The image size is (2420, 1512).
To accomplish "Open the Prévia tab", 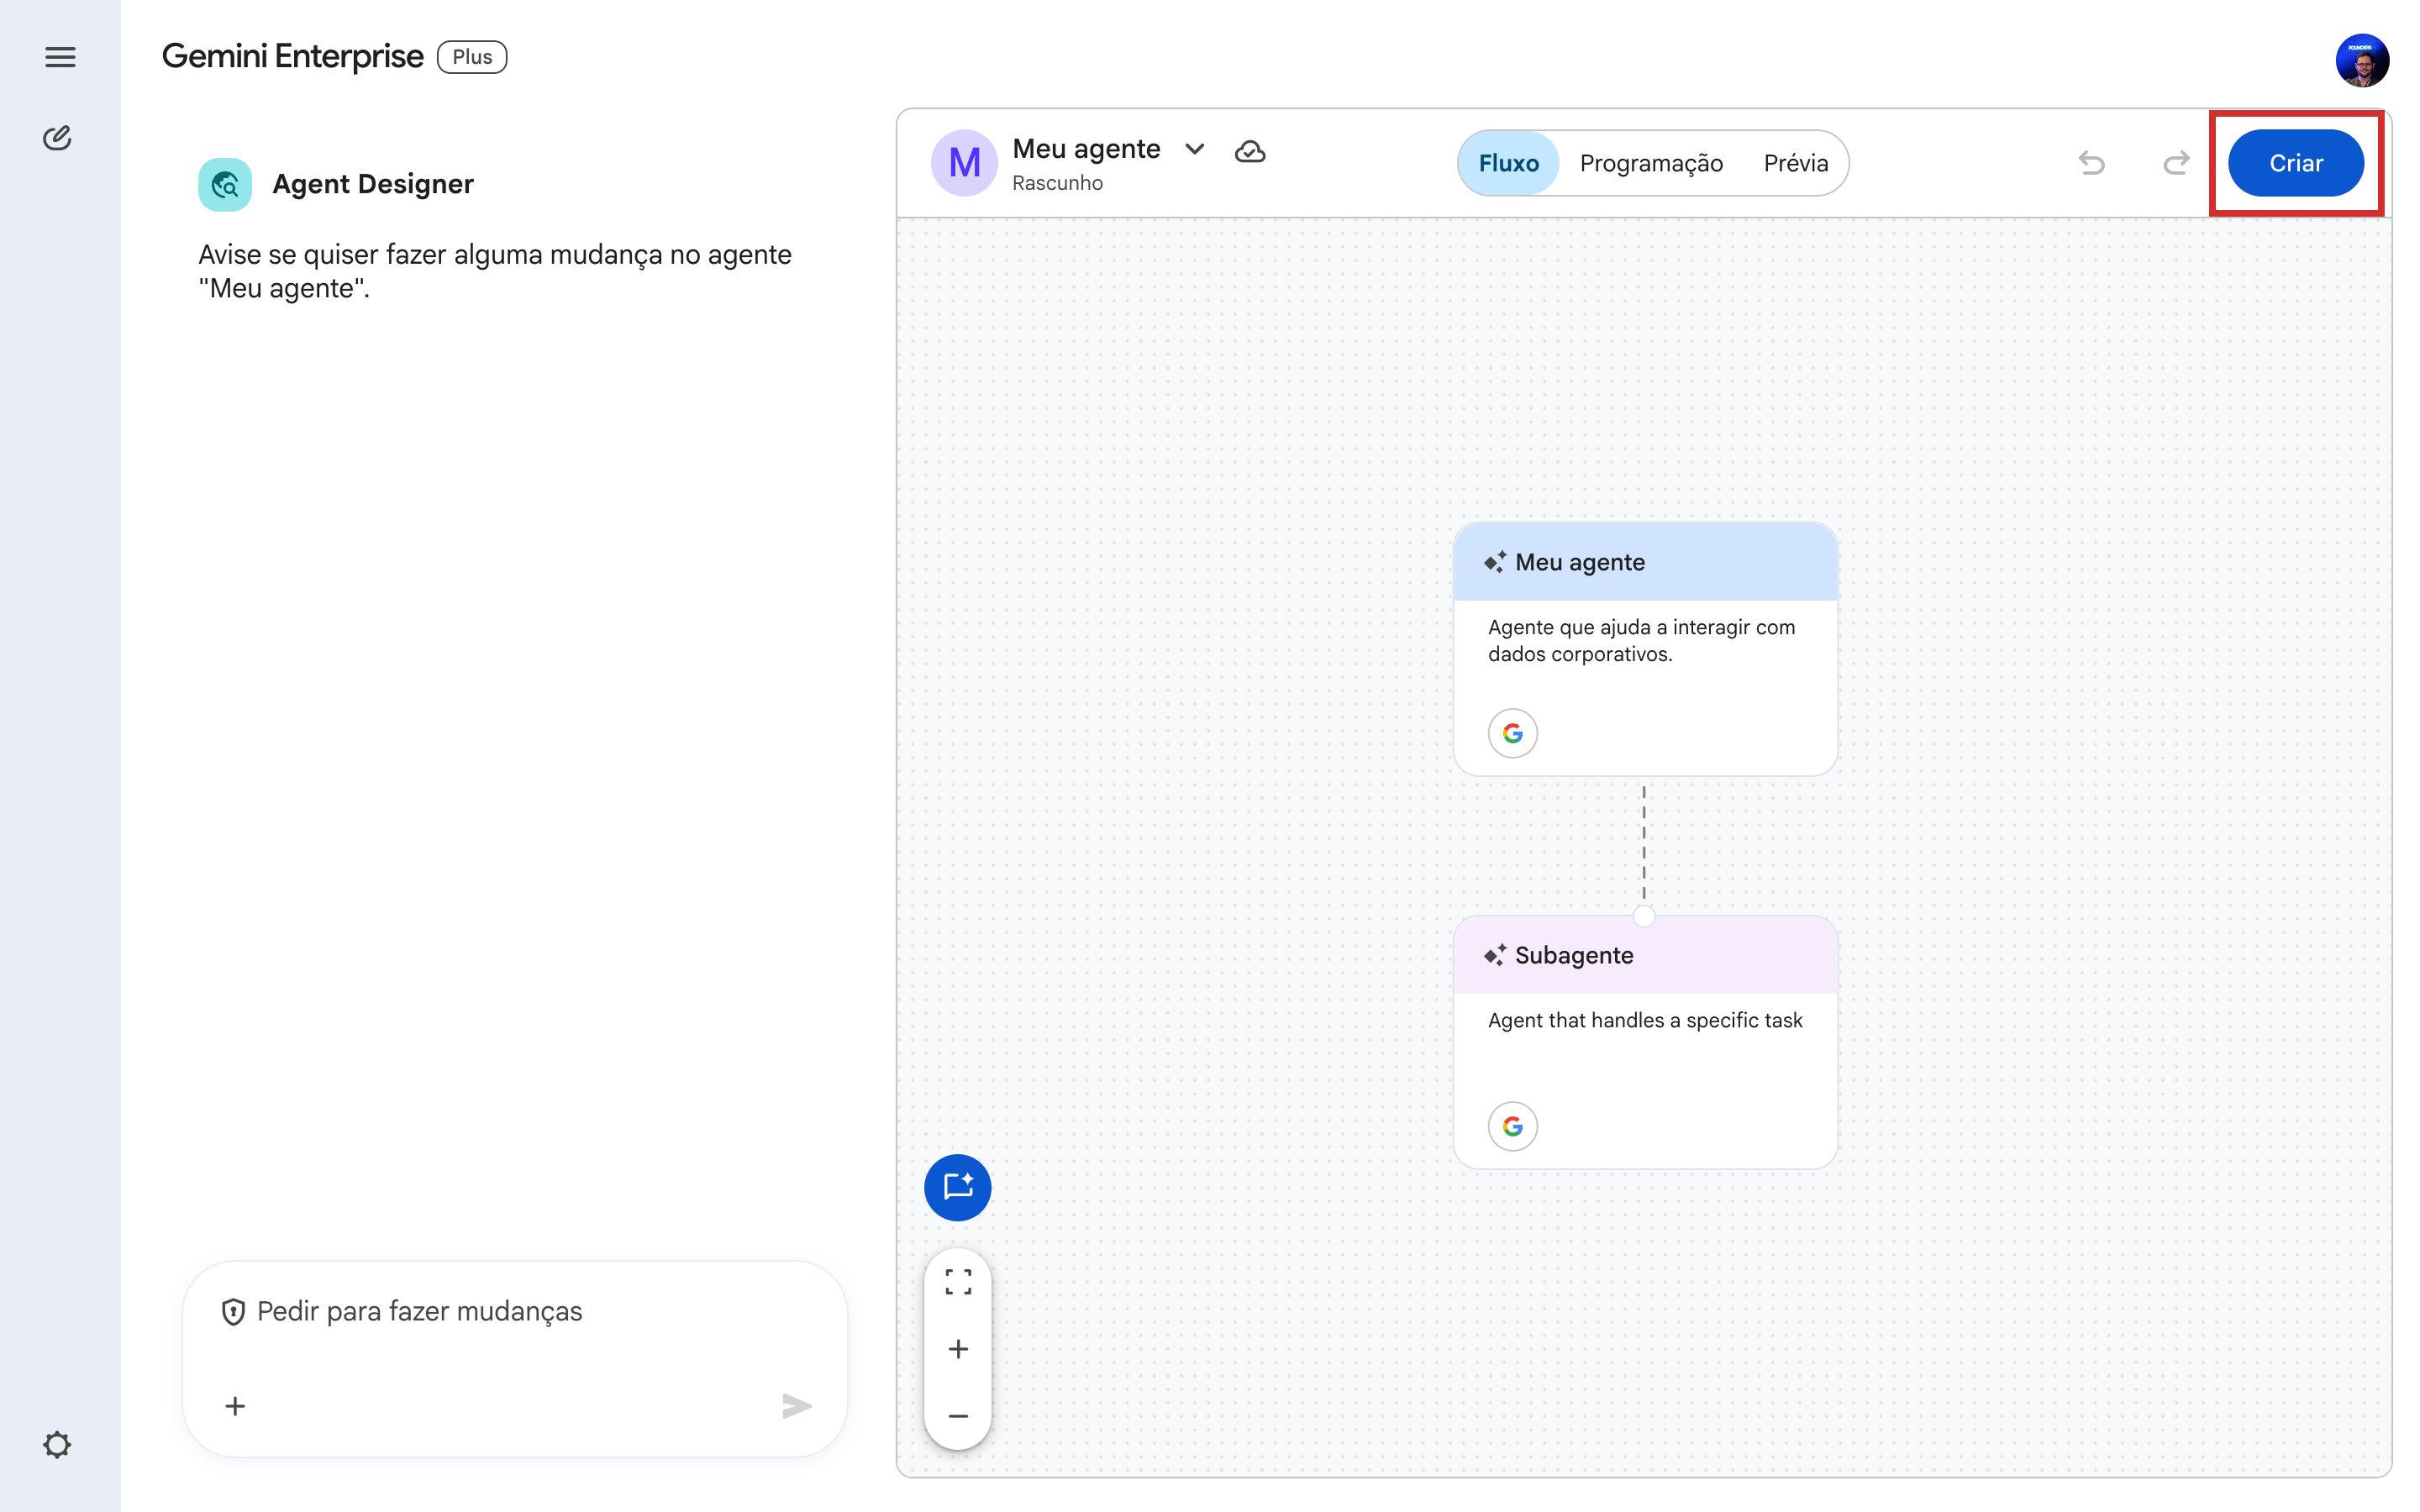I will (1796, 163).
